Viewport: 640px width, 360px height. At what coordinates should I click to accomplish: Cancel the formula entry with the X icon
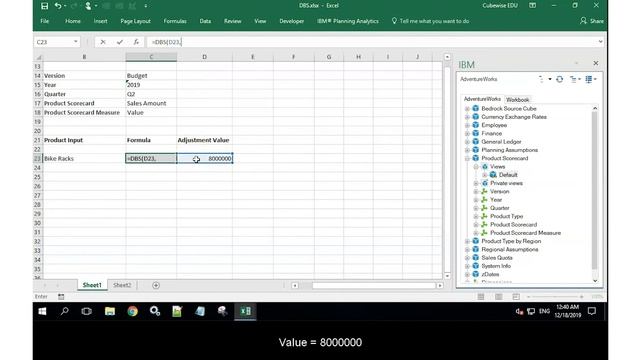(x=103, y=42)
